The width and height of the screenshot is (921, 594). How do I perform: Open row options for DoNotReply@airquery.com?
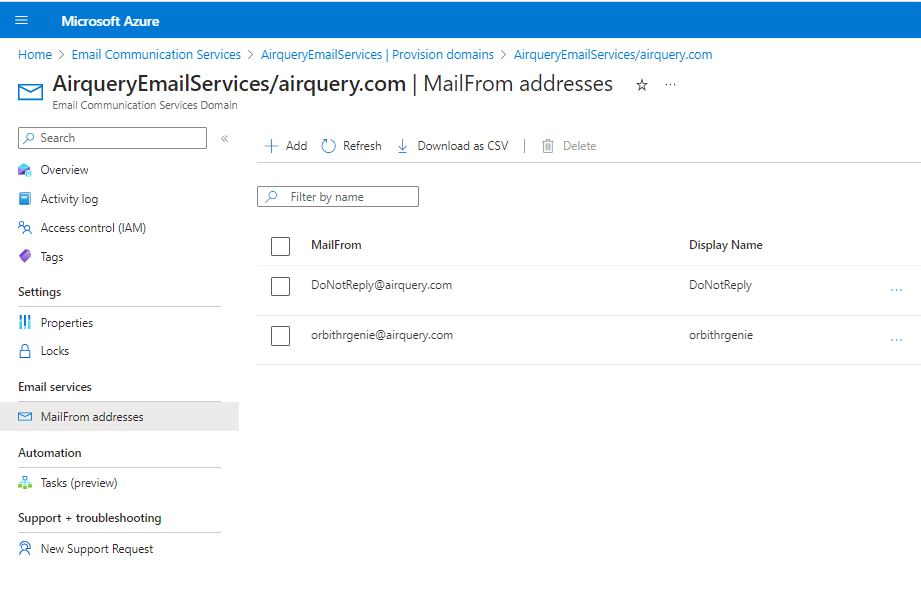[x=896, y=290]
